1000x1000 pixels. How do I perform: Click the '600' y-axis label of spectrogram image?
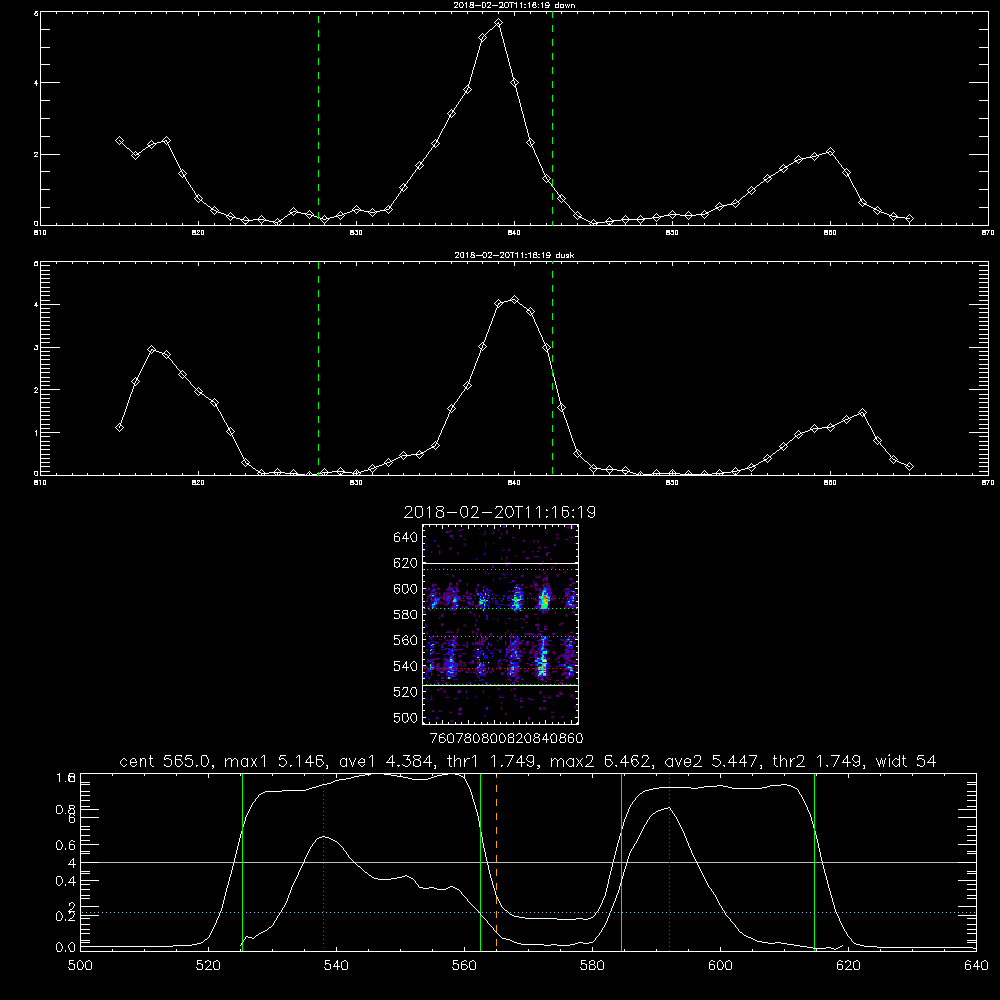point(406,589)
